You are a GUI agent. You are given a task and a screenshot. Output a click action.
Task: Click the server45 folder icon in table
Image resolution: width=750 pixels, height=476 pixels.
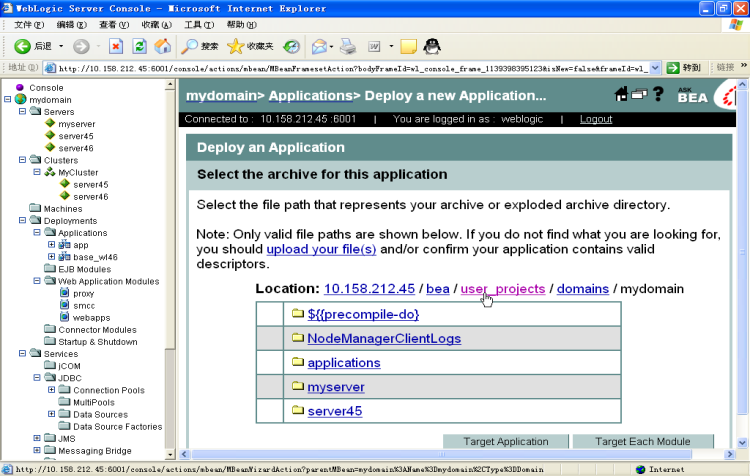(298, 410)
